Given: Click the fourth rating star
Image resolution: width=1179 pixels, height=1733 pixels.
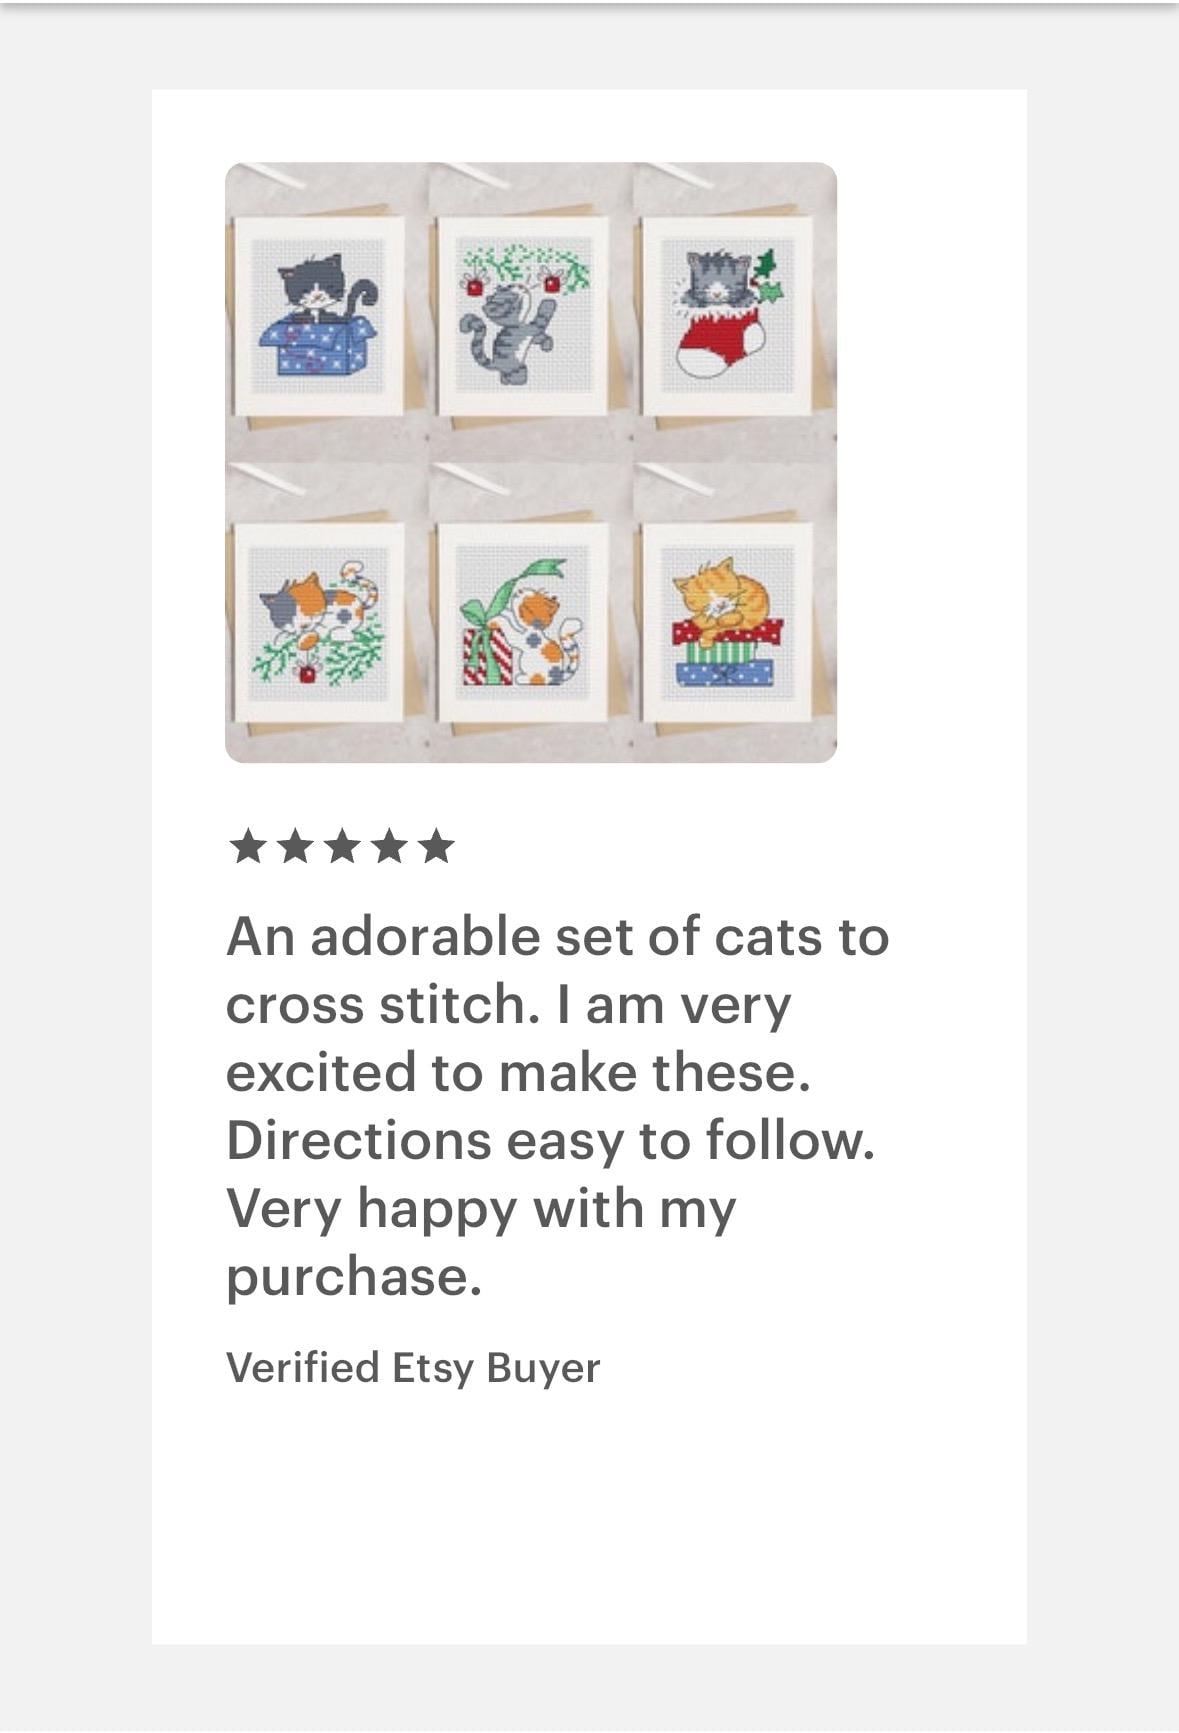Looking at the screenshot, I should coord(389,847).
